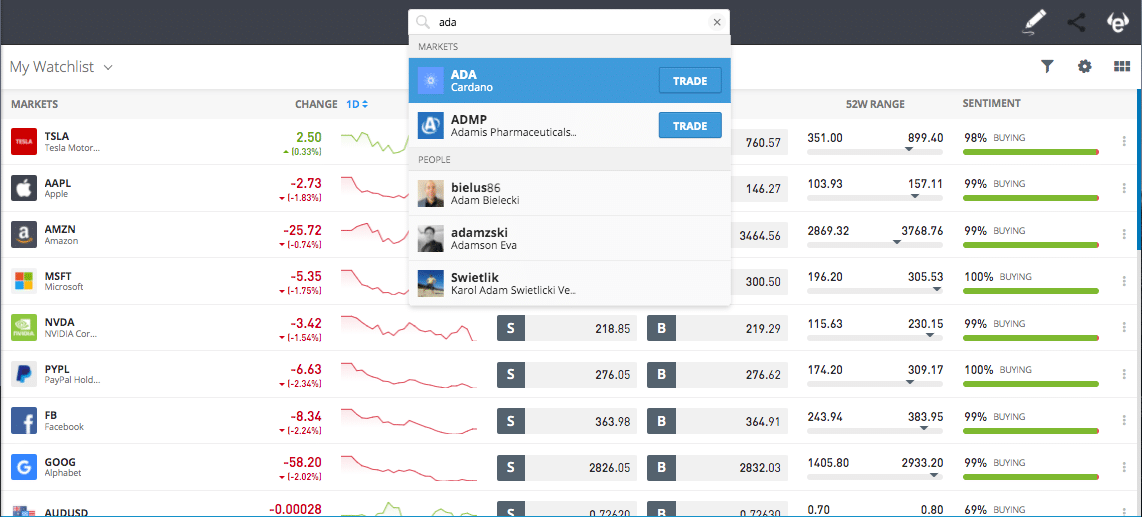1142x517 pixels.
Task: Click TRADE button for ADMP
Action: tap(690, 125)
